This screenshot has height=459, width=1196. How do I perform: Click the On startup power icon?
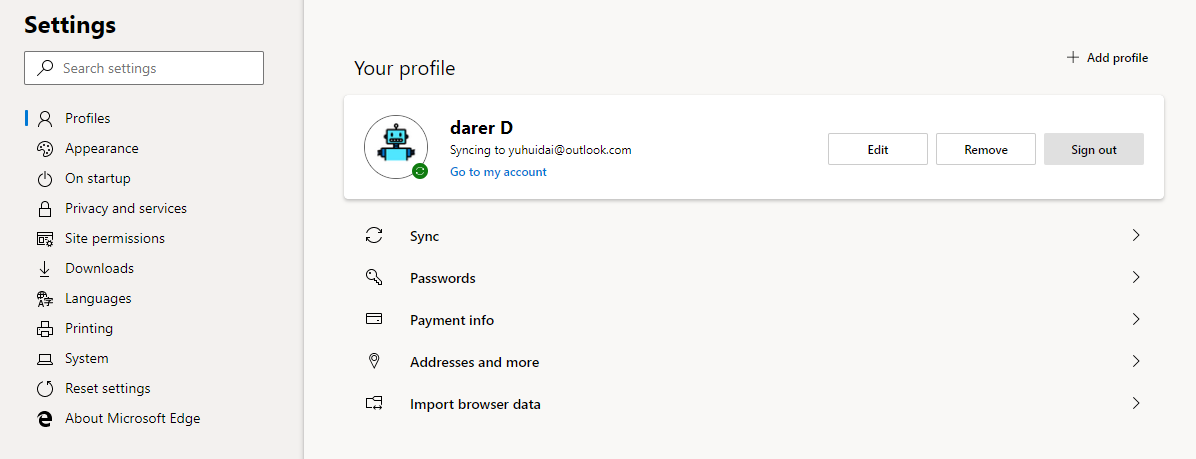click(44, 179)
